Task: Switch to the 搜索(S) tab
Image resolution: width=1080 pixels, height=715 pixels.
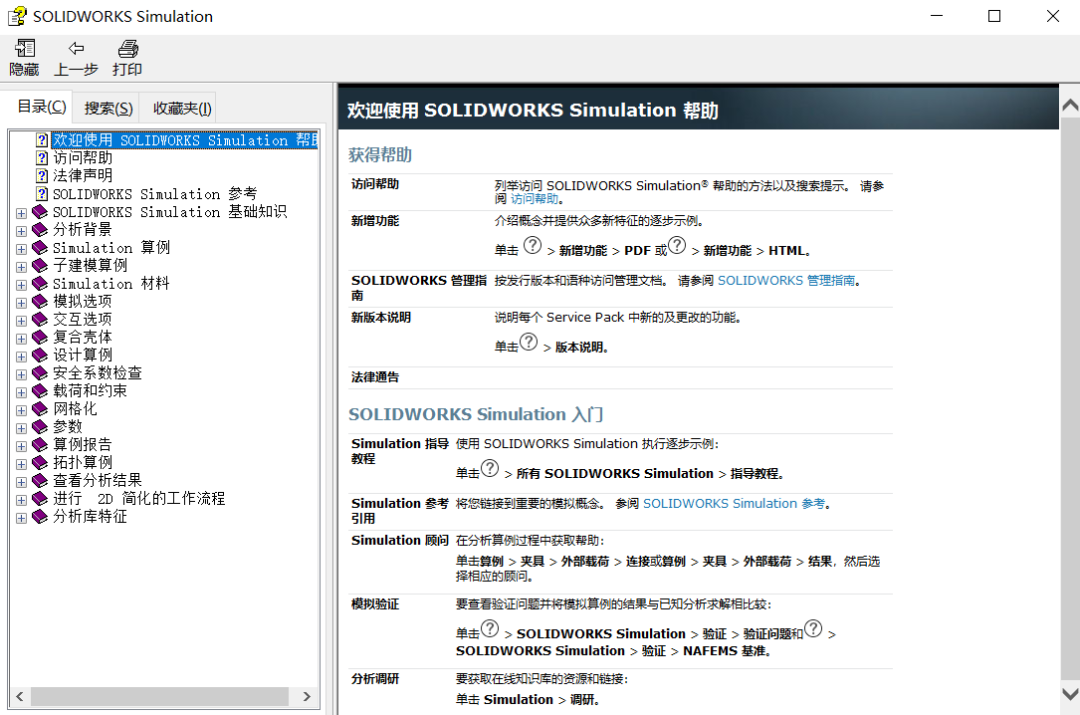Action: [x=108, y=108]
